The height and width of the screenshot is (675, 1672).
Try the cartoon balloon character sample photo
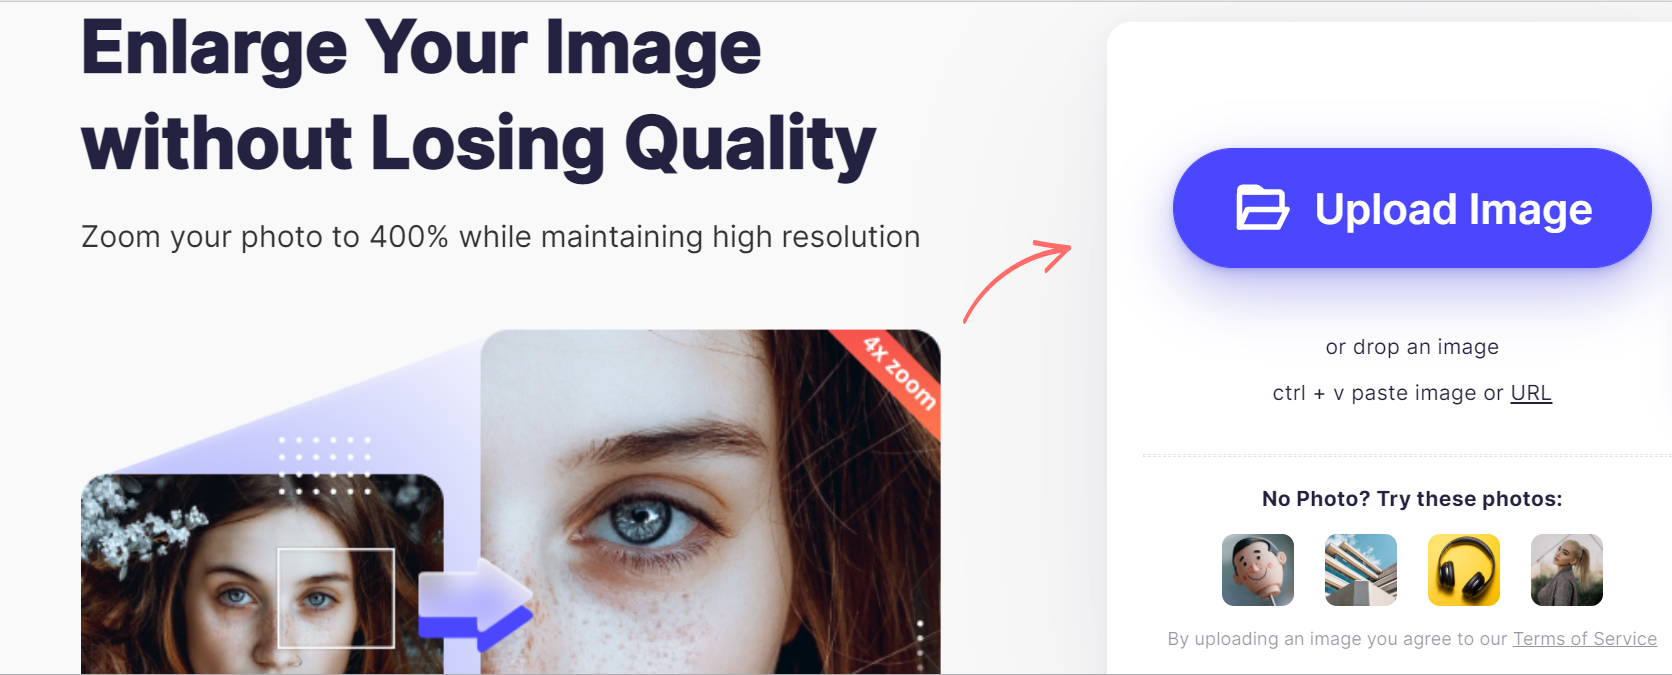[x=1258, y=570]
